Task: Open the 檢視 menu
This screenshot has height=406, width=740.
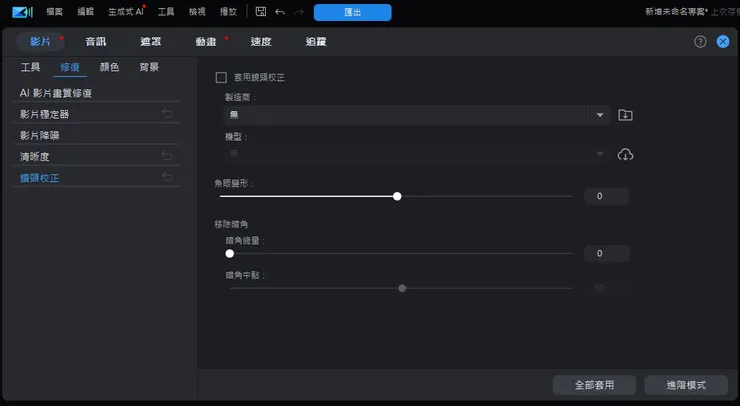Action: pos(197,12)
